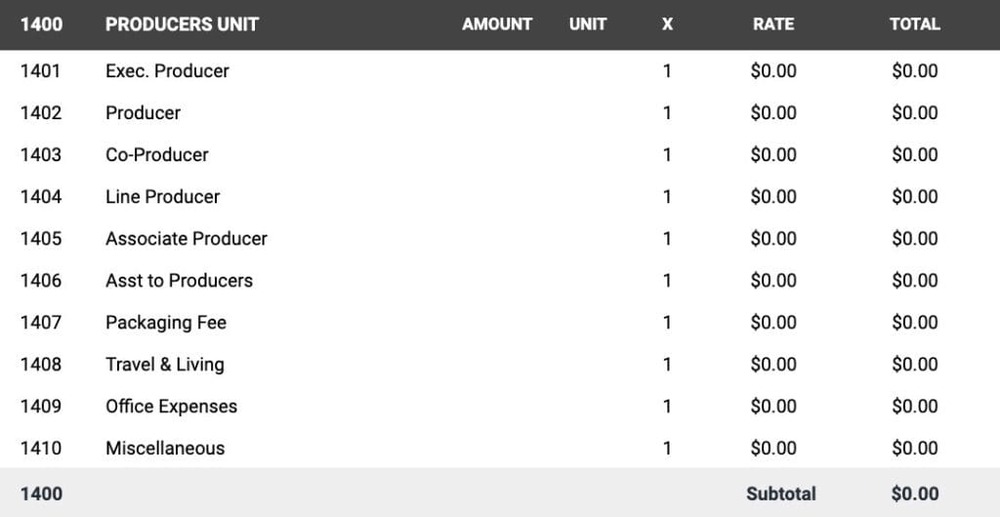Click the Co-Producer line item
Screen dimensions: 1000x517
point(157,155)
